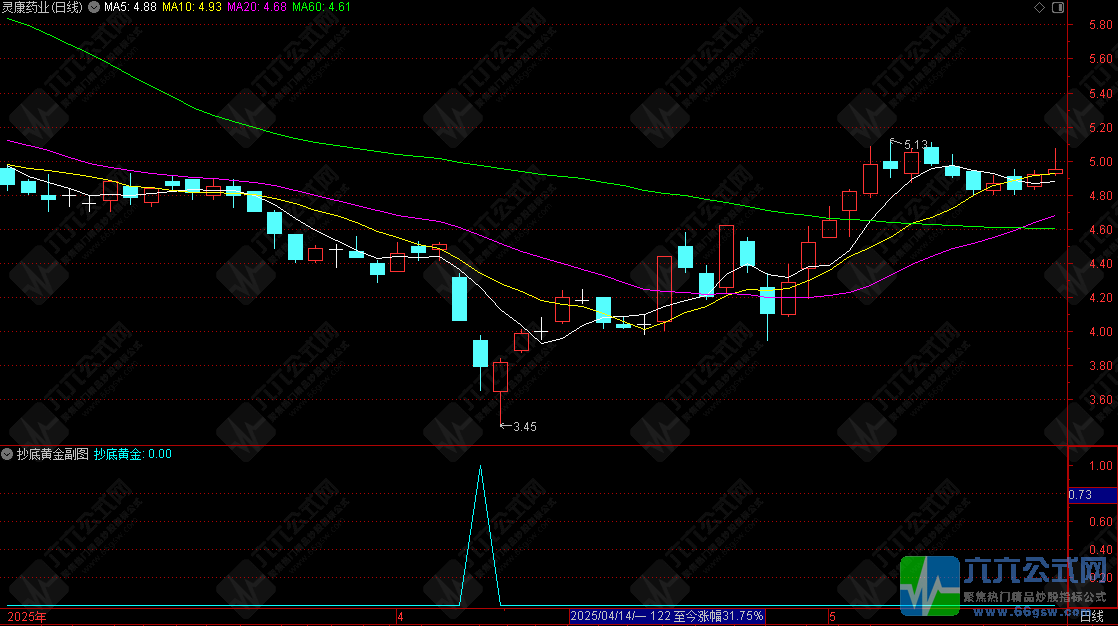1118x626 pixels.
Task: Expand the 抄底黄金副图 sub-chart menu arrow
Action: pos(7,454)
